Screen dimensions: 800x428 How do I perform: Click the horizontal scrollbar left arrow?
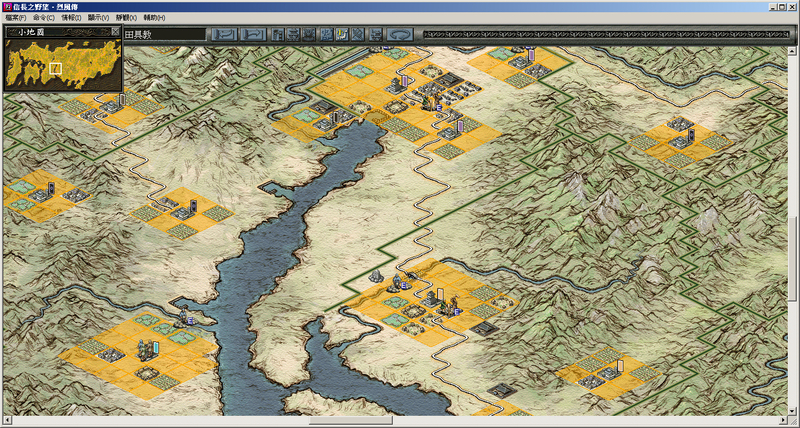6,421
